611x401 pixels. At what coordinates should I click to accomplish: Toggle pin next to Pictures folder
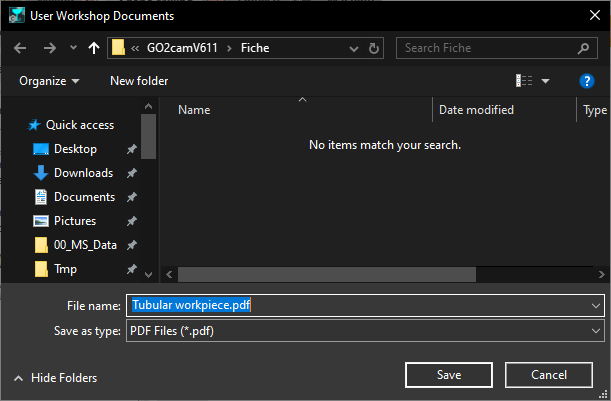pyautogui.click(x=132, y=221)
